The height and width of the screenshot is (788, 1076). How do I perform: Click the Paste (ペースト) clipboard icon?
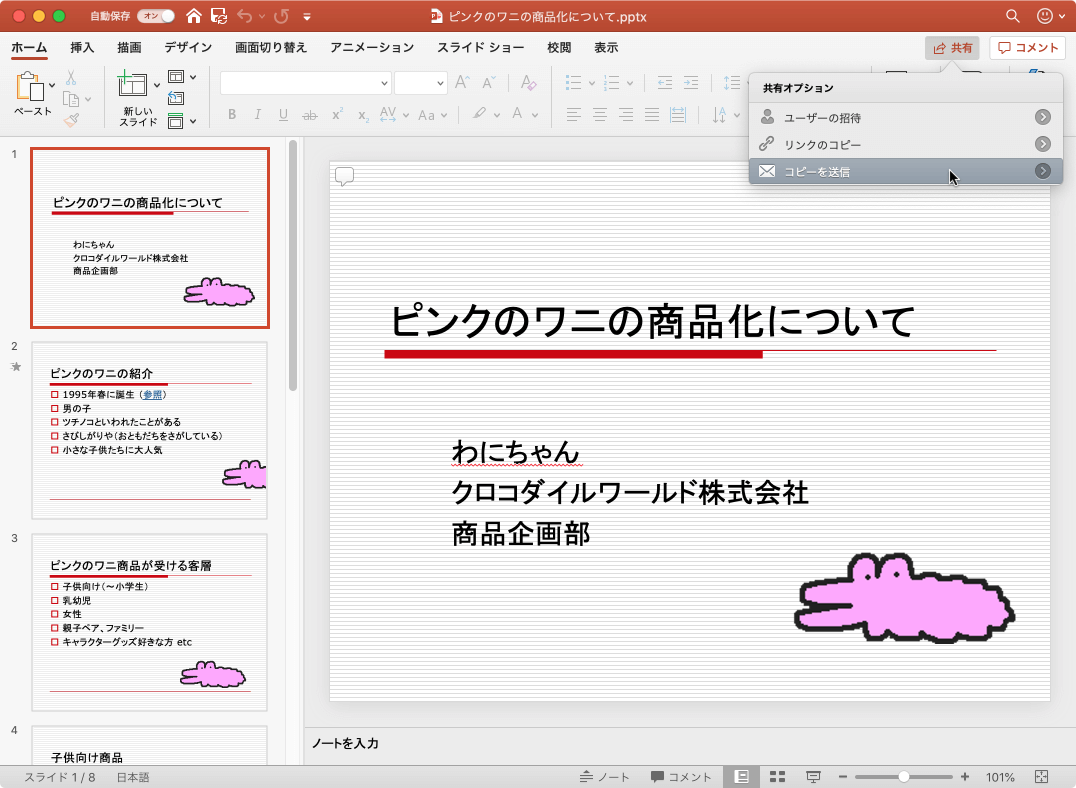[29, 88]
